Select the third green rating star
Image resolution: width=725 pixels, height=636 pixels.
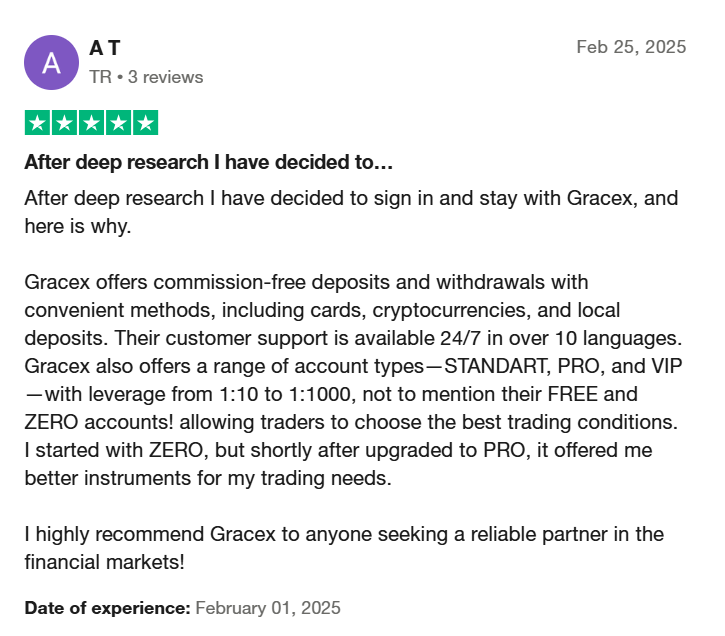[92, 122]
